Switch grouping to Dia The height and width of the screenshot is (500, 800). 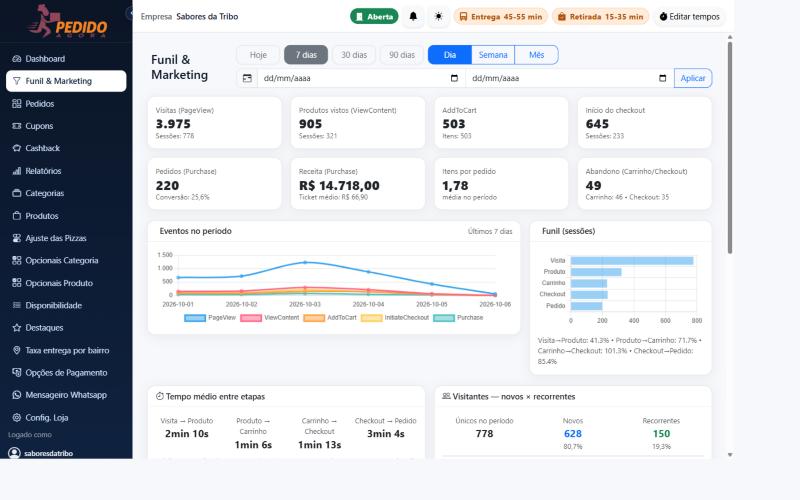click(x=449, y=55)
